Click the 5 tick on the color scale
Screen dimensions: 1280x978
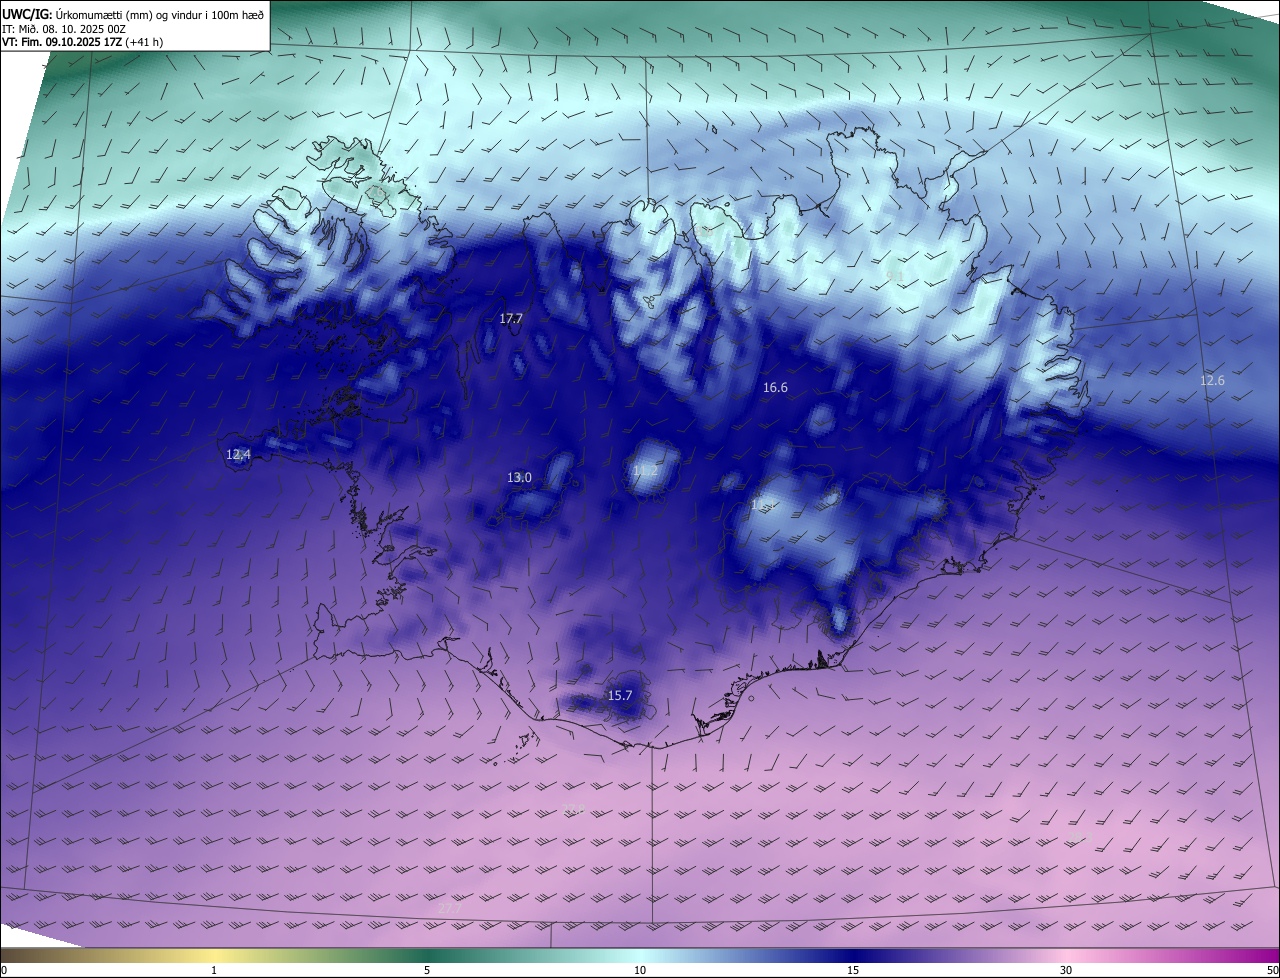pyautogui.click(x=427, y=970)
